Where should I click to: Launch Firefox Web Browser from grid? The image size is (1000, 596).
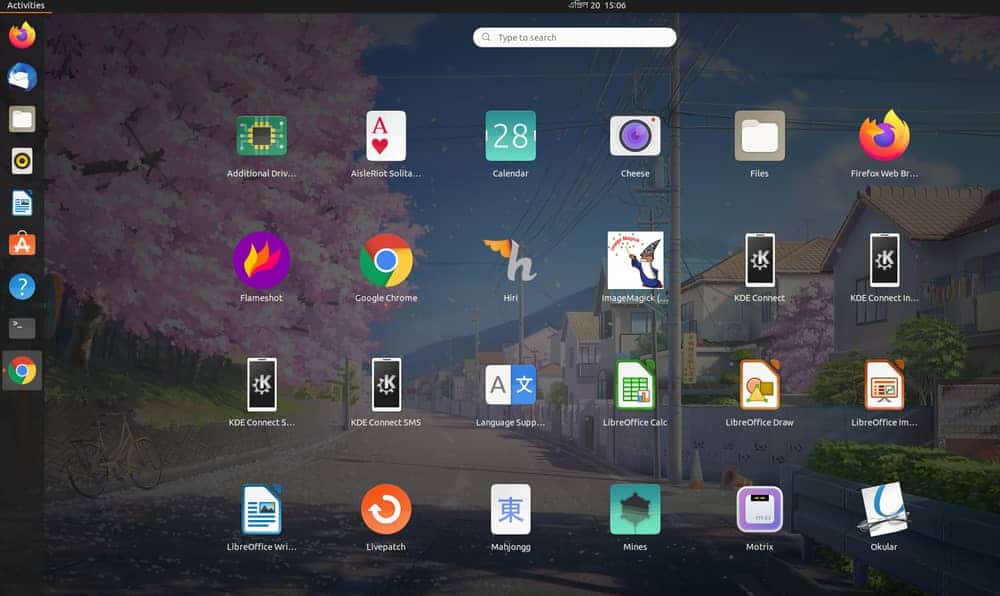tap(884, 136)
